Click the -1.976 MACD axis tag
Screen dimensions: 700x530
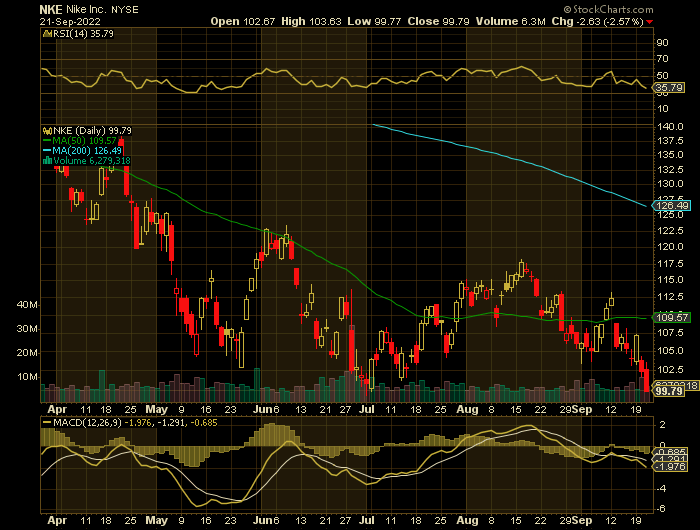click(x=670, y=467)
